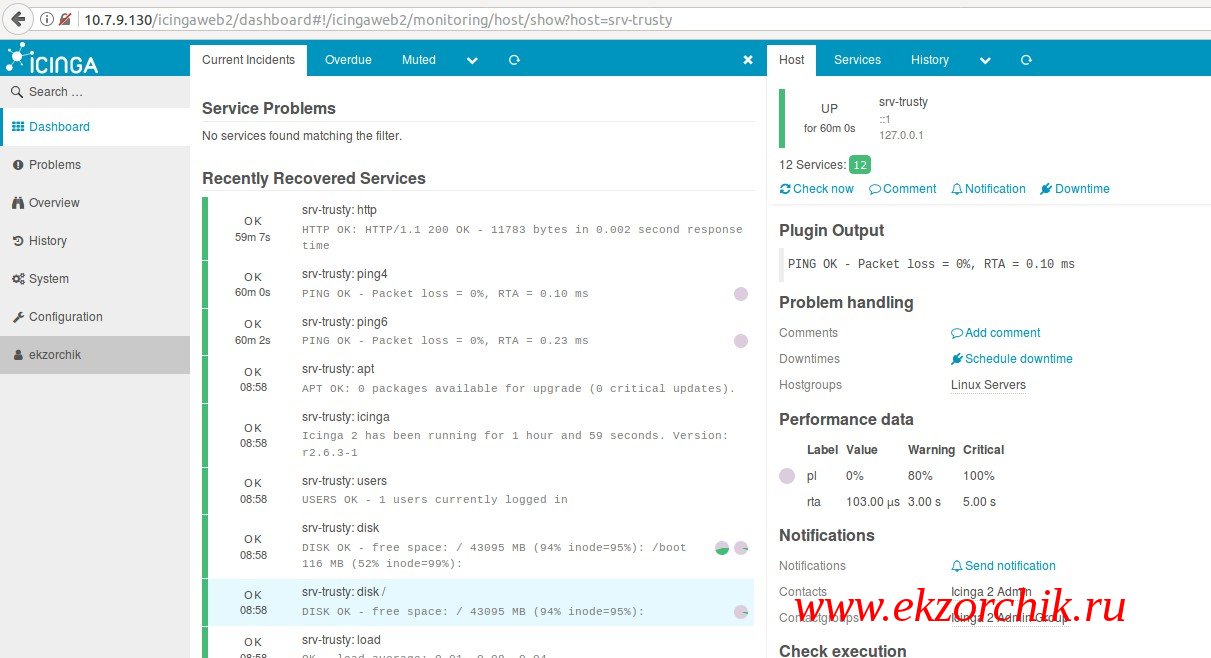Image resolution: width=1211 pixels, height=658 pixels.
Task: Expand the dashboard tabs dropdown chevron
Action: tap(472, 60)
